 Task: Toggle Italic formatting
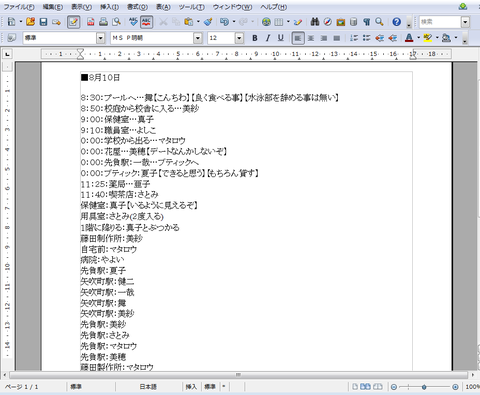268,38
